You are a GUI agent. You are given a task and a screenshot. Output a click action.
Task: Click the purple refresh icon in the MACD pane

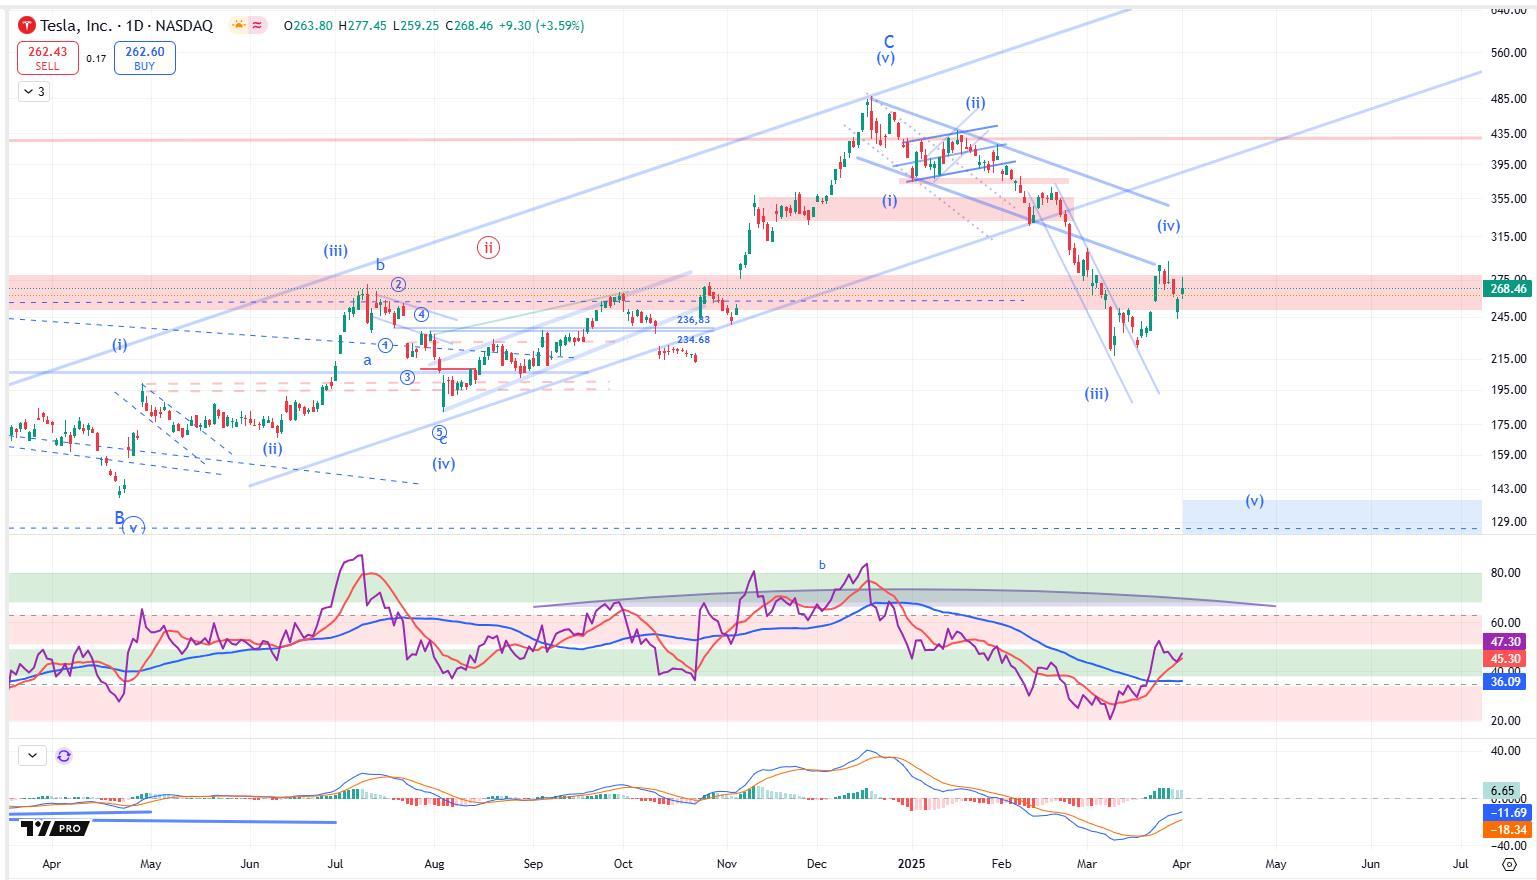[x=64, y=756]
